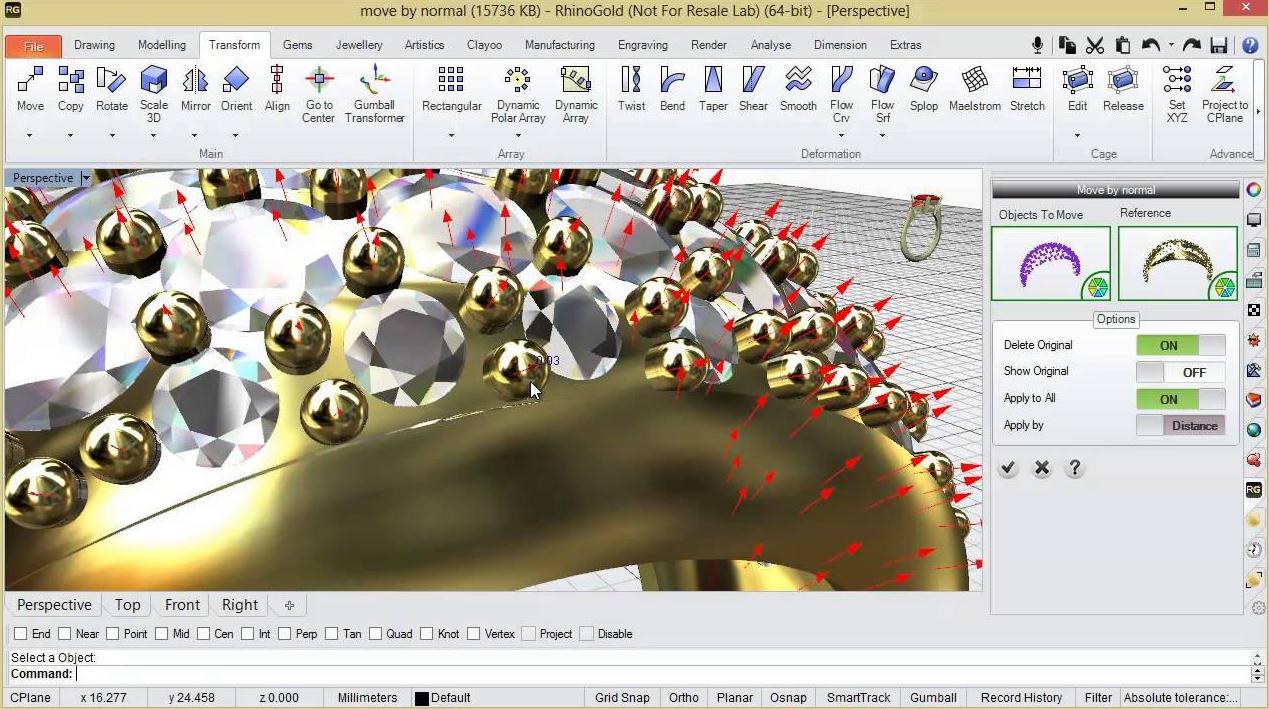Switch to the Gems ribbon tab
1269x709 pixels.
[x=298, y=45]
